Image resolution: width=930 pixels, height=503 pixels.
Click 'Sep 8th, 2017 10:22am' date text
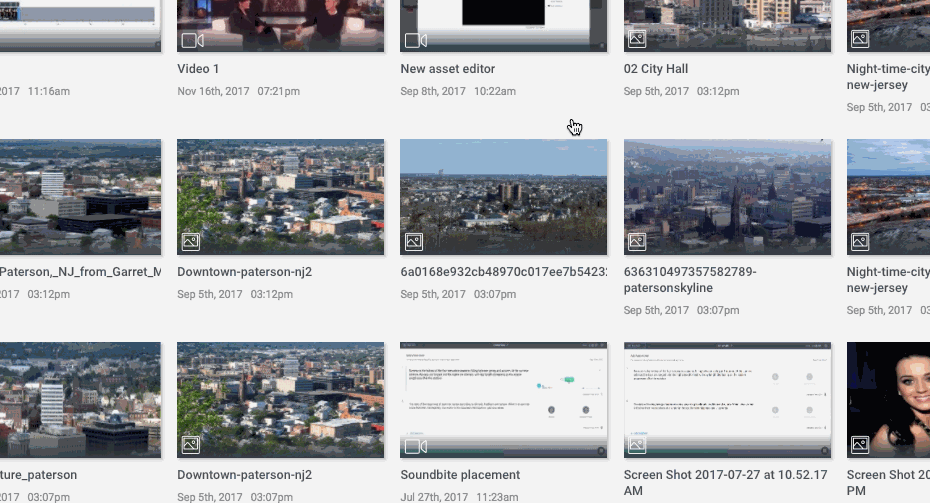pyautogui.click(x=458, y=91)
